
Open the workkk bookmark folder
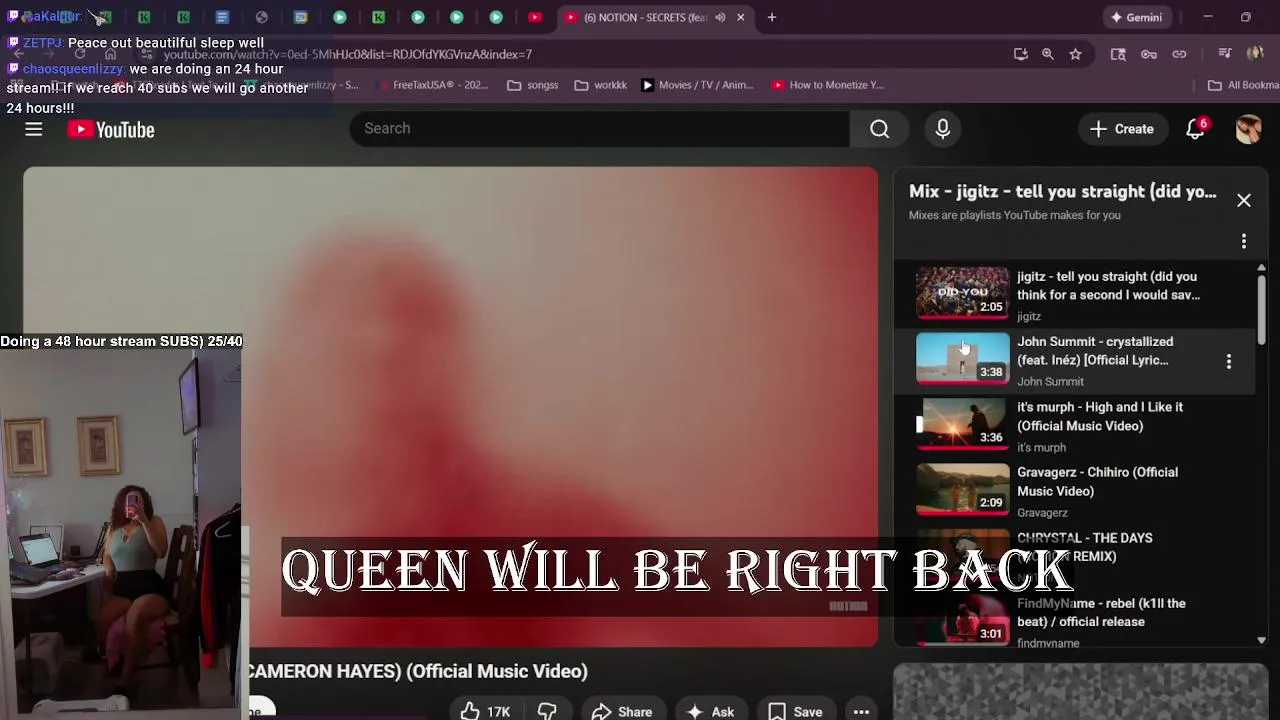click(x=601, y=85)
